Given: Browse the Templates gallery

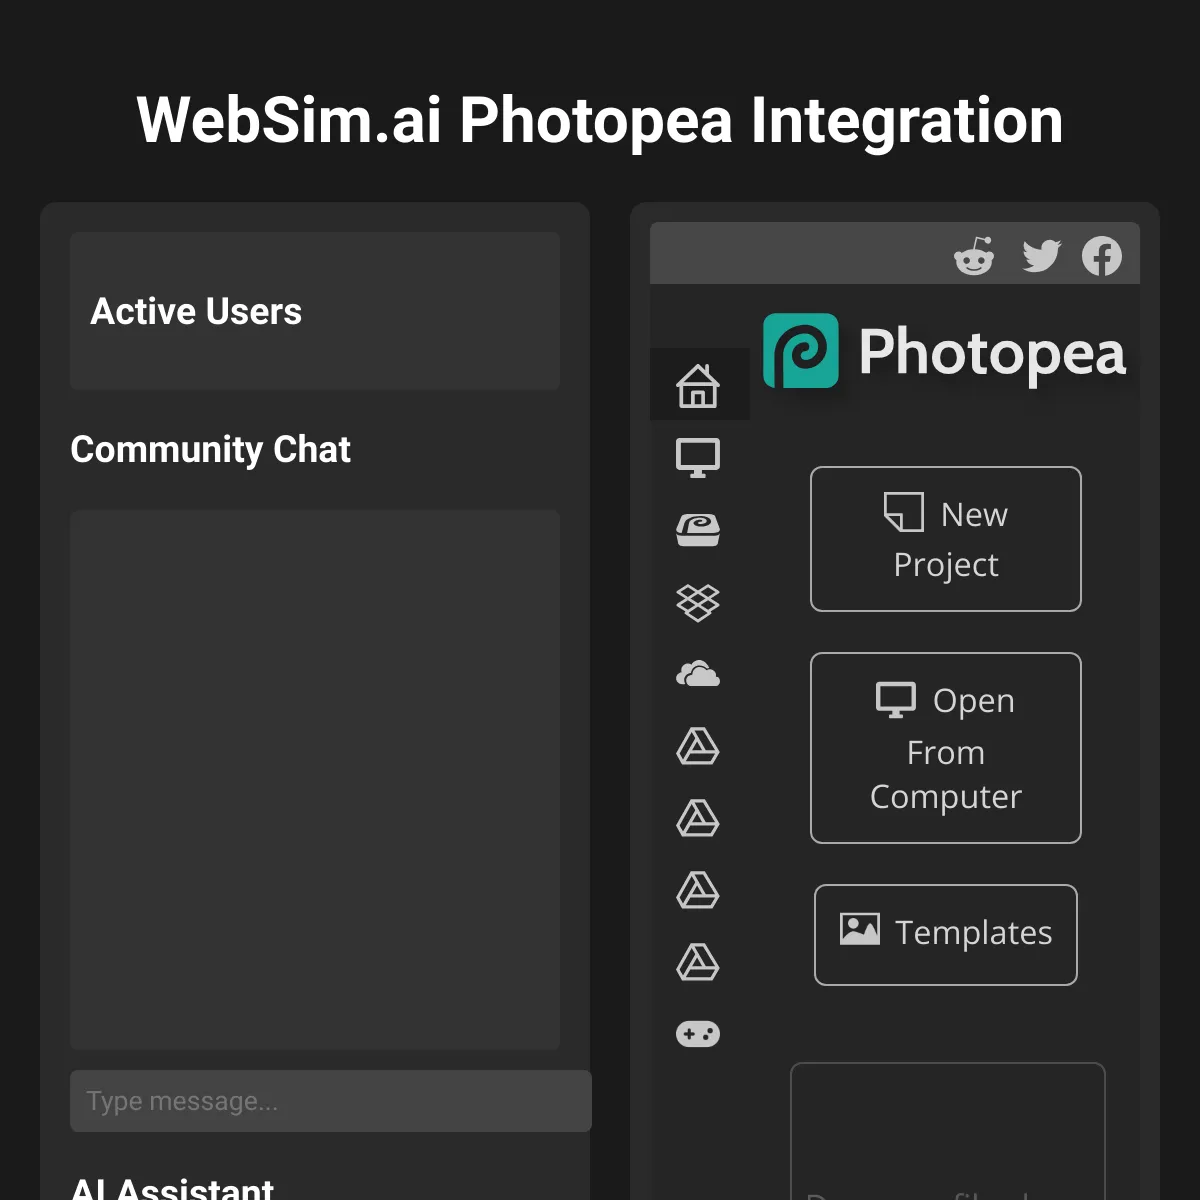Looking at the screenshot, I should pos(945,934).
